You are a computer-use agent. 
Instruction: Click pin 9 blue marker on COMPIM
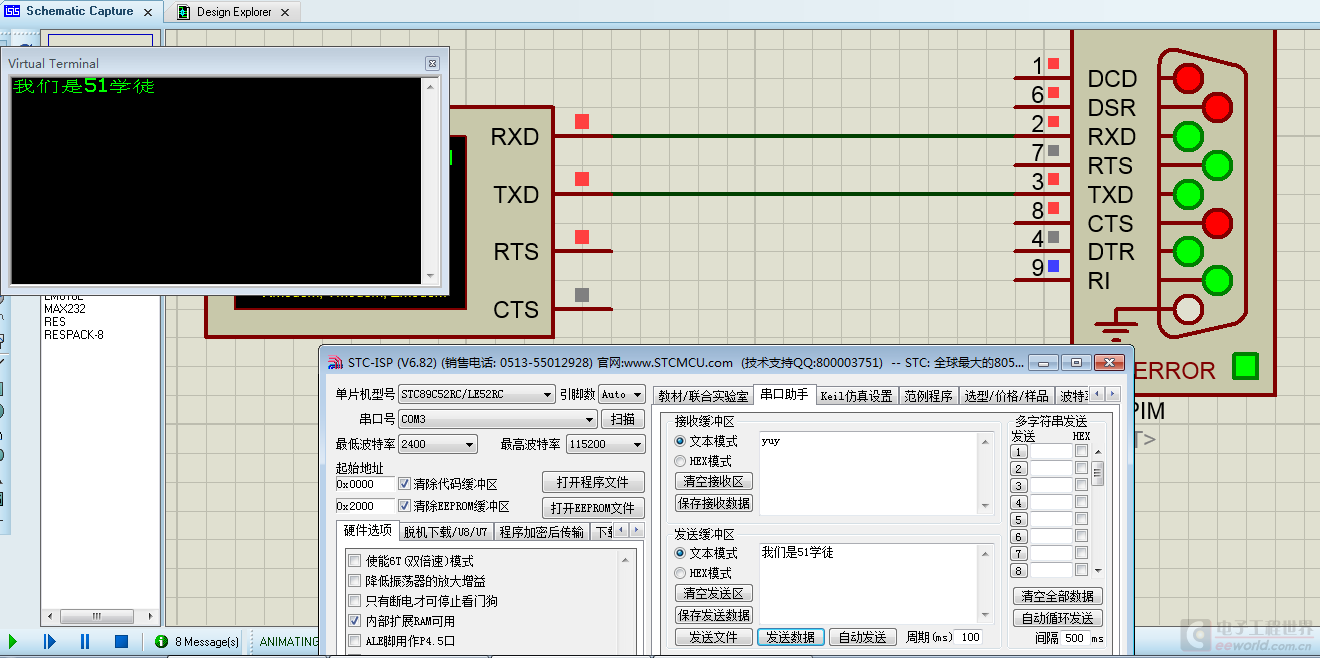[1053, 266]
